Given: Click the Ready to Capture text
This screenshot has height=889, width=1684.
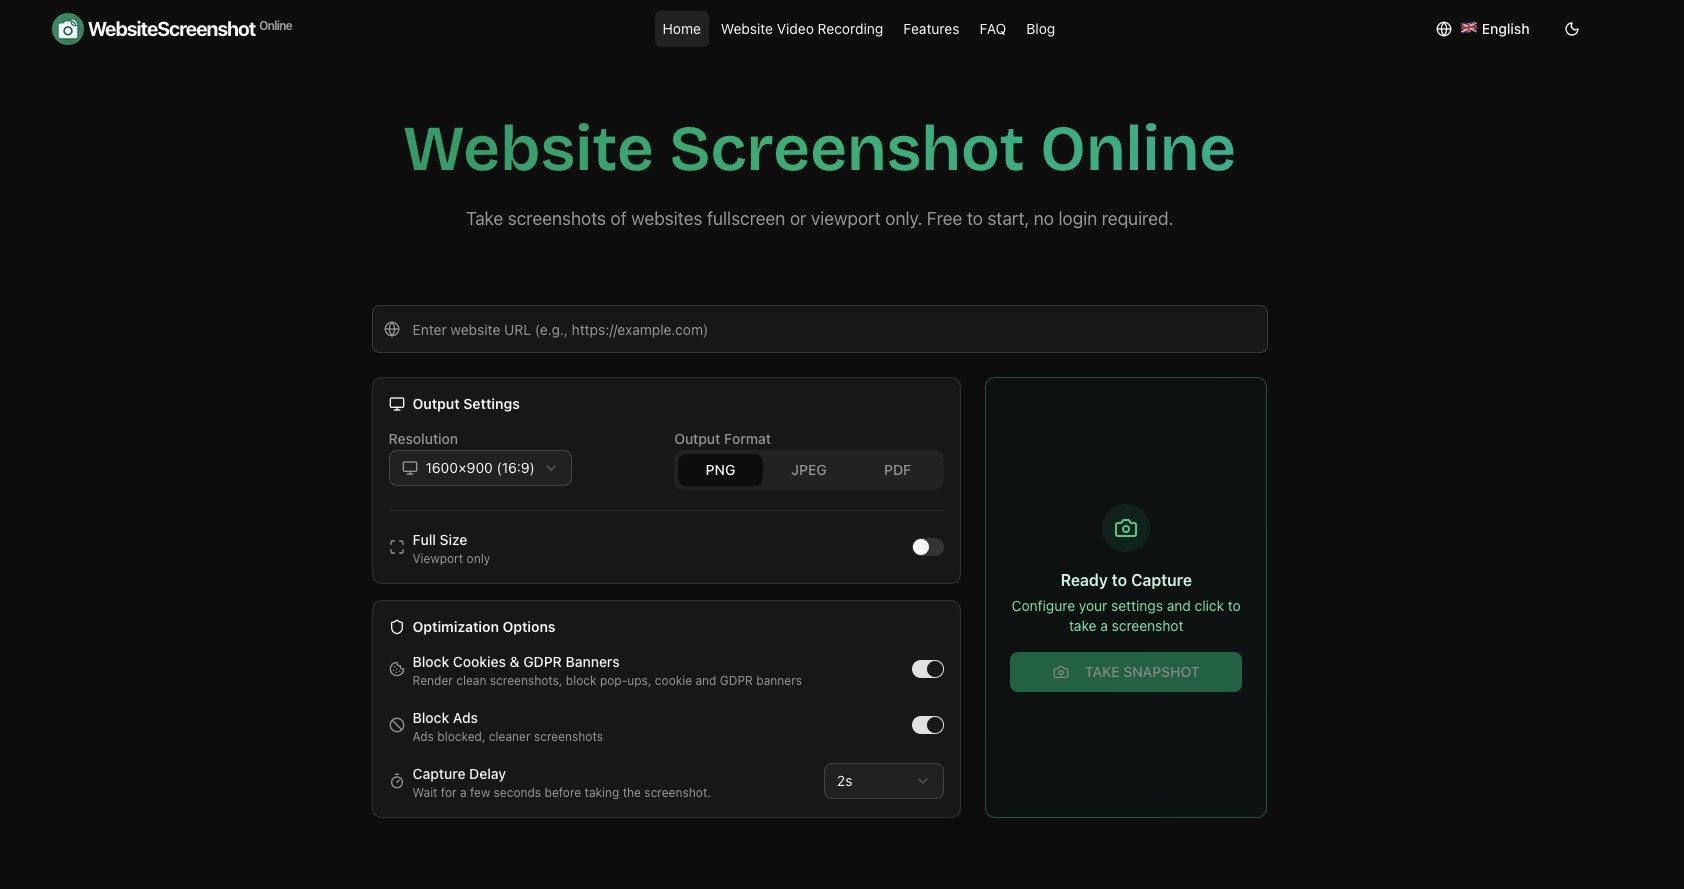Looking at the screenshot, I should 1126,580.
